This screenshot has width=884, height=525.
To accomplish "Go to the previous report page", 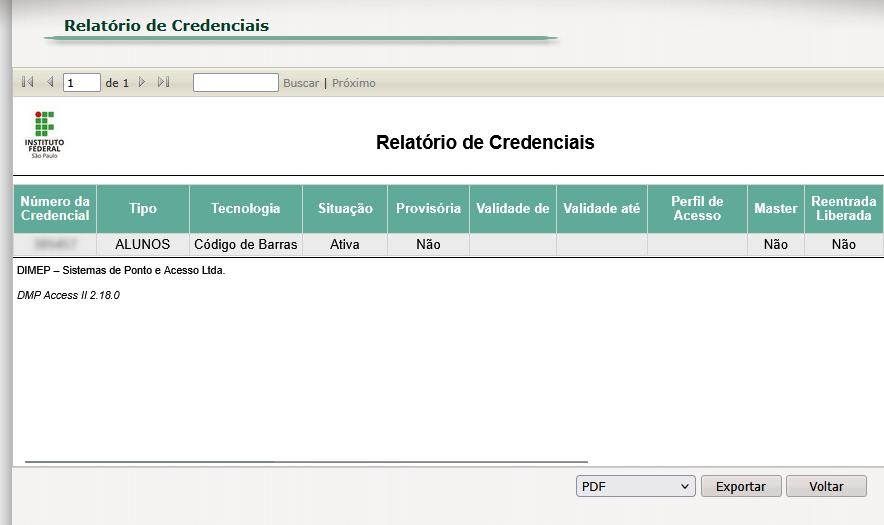I will point(50,82).
